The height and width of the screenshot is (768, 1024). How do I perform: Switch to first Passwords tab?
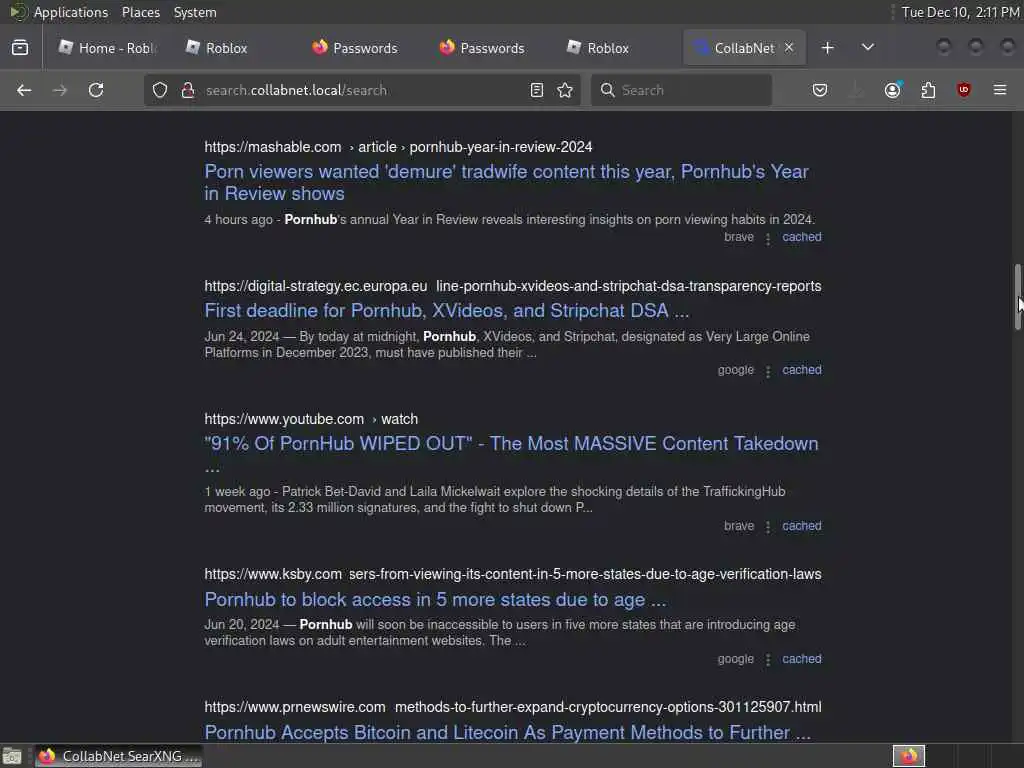coord(356,48)
